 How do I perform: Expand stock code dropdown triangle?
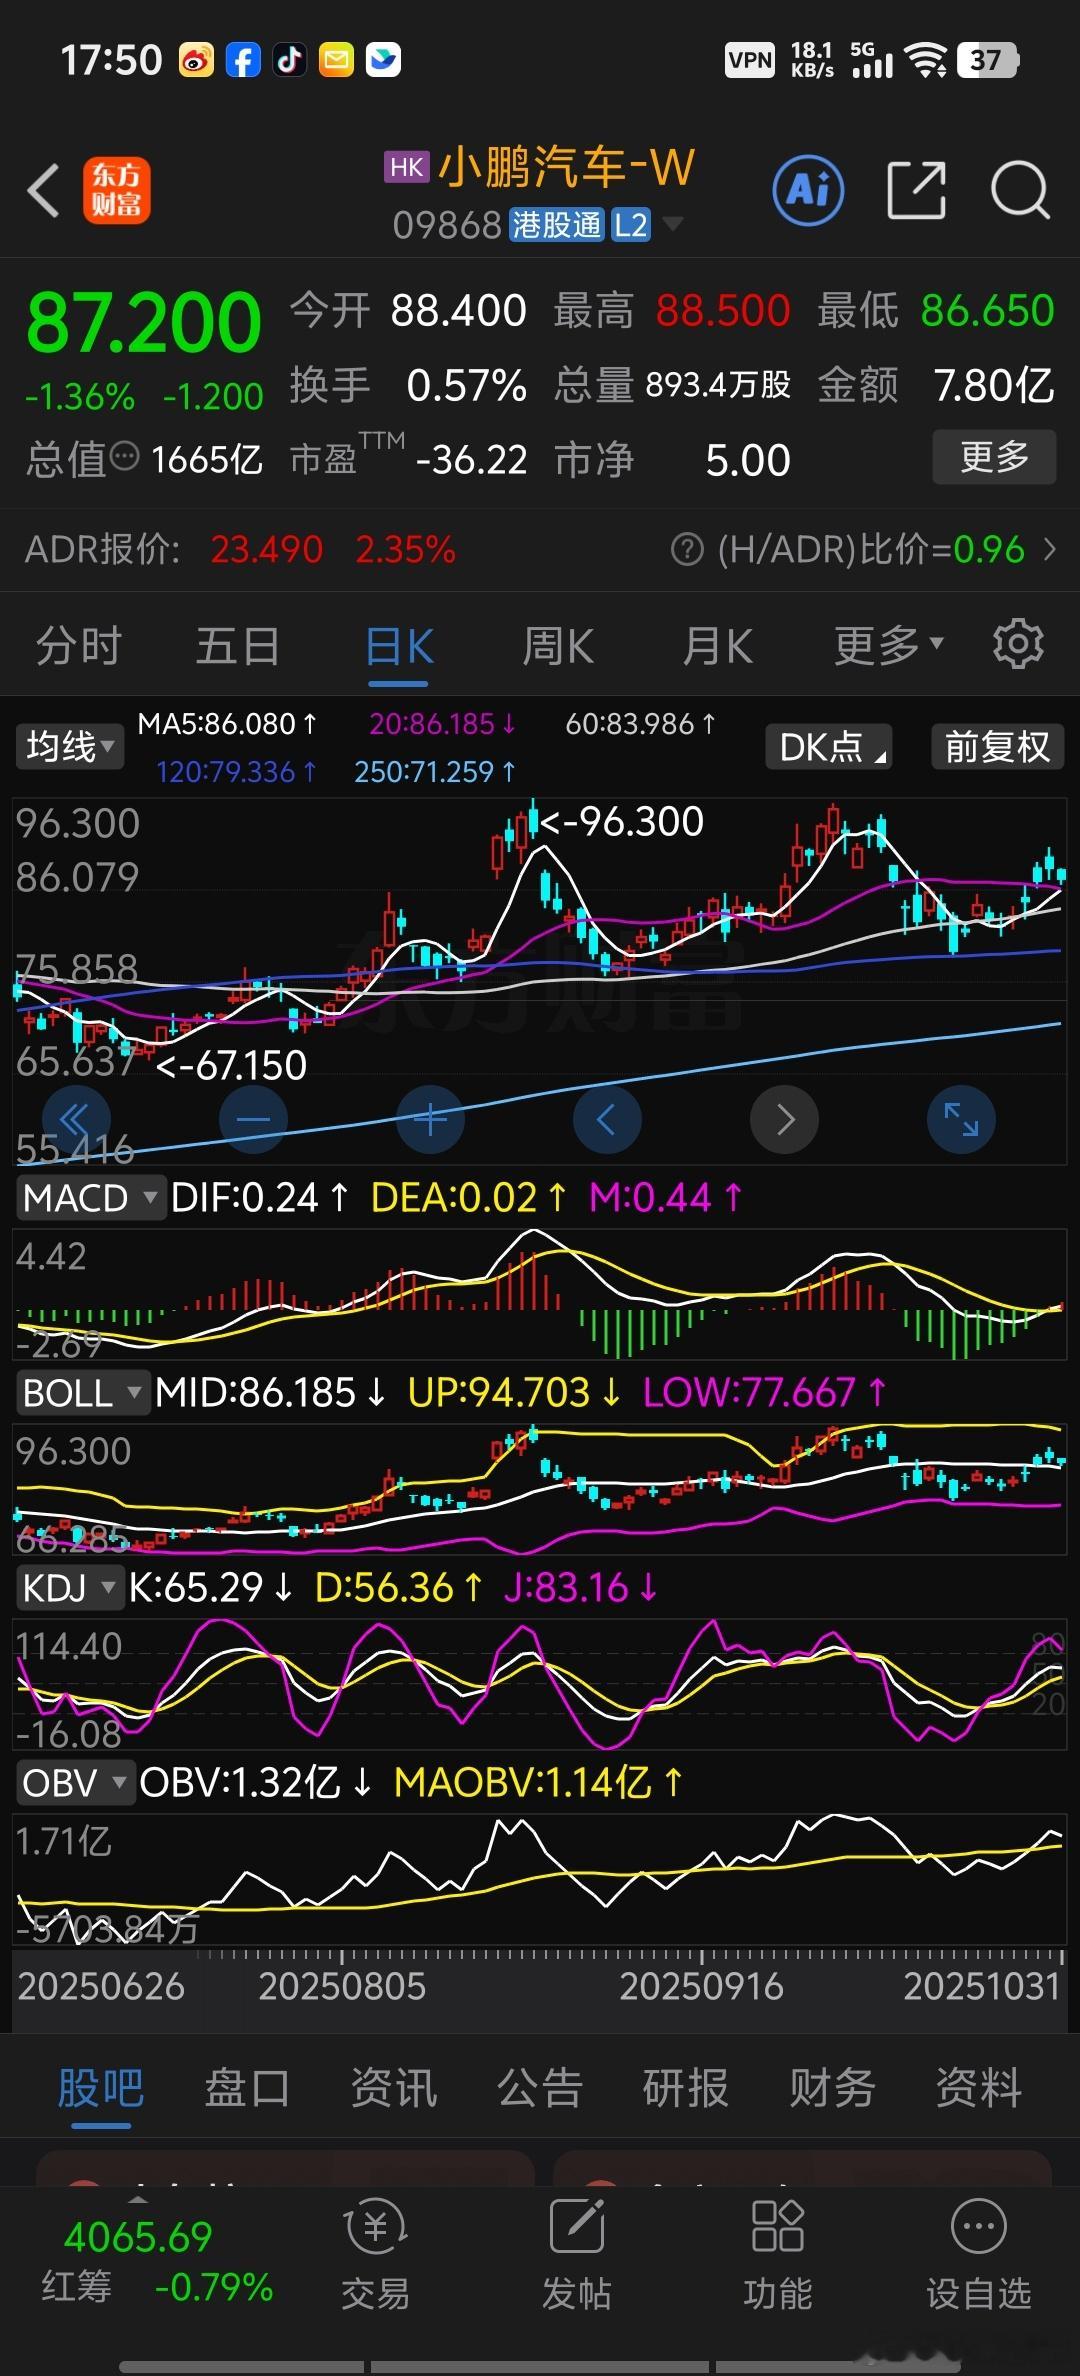[x=673, y=224]
